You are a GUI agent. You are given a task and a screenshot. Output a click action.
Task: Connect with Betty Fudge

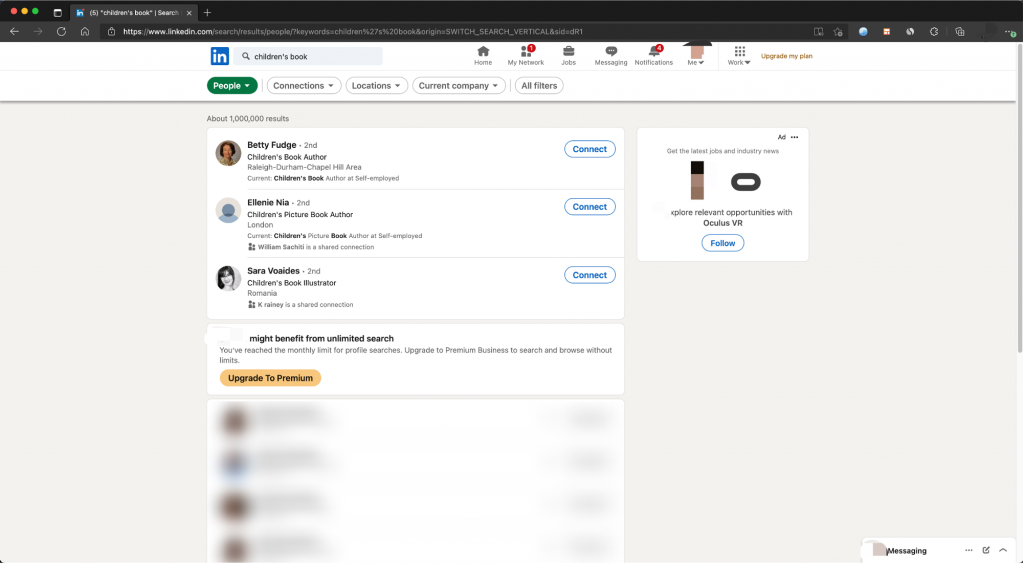pyautogui.click(x=589, y=149)
